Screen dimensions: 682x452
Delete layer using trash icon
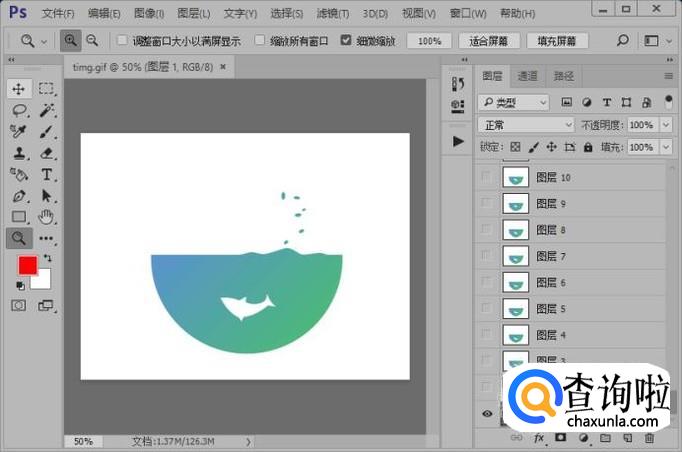(650, 438)
